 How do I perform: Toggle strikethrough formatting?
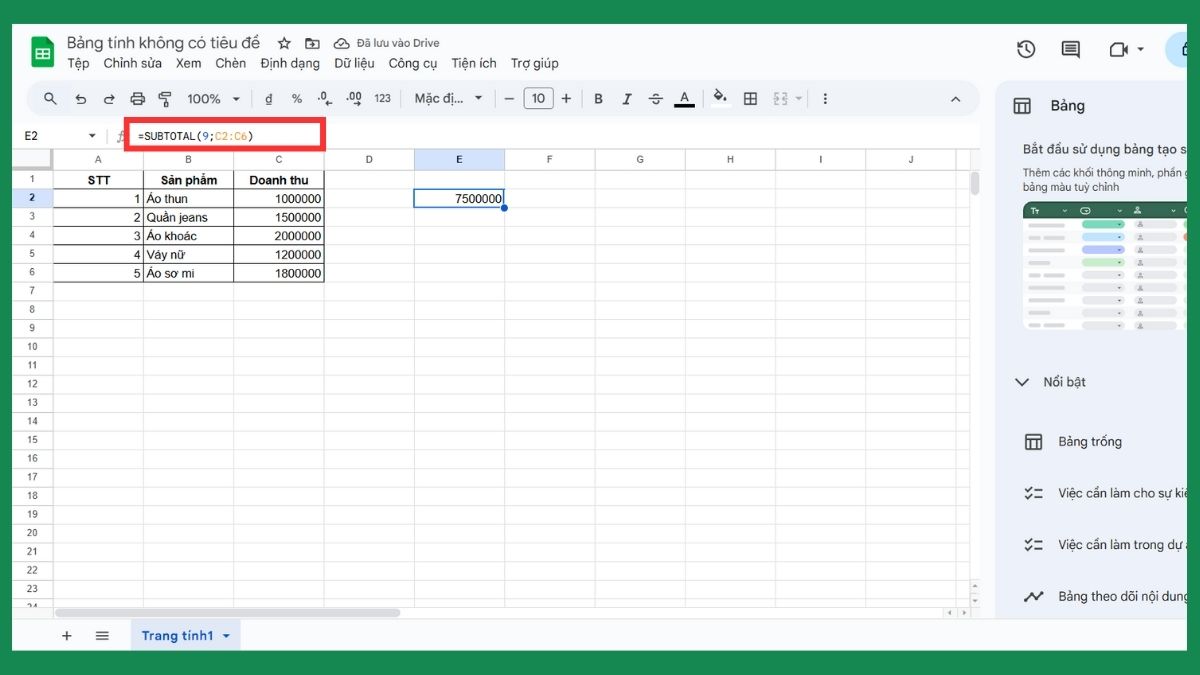tap(655, 98)
